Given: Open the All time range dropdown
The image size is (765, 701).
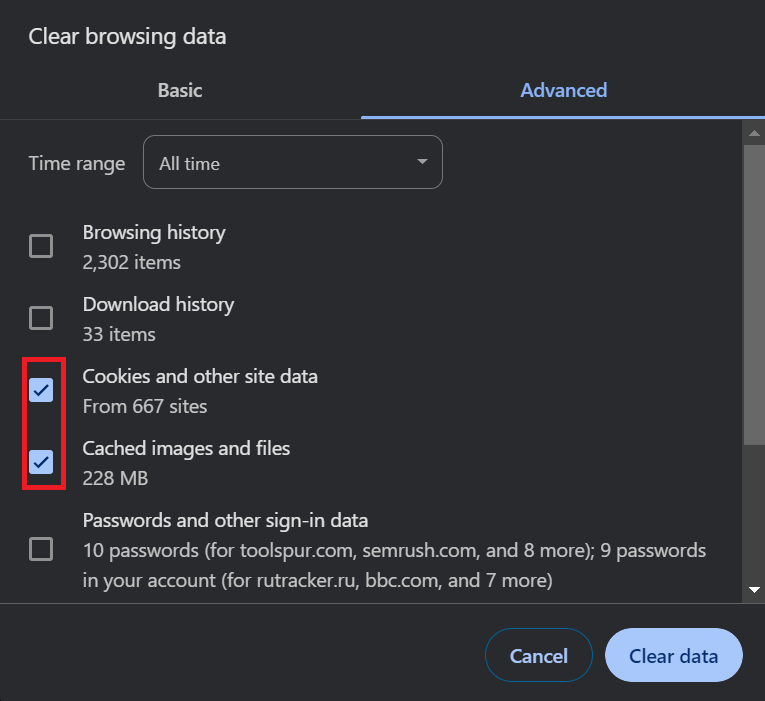Looking at the screenshot, I should [292, 163].
